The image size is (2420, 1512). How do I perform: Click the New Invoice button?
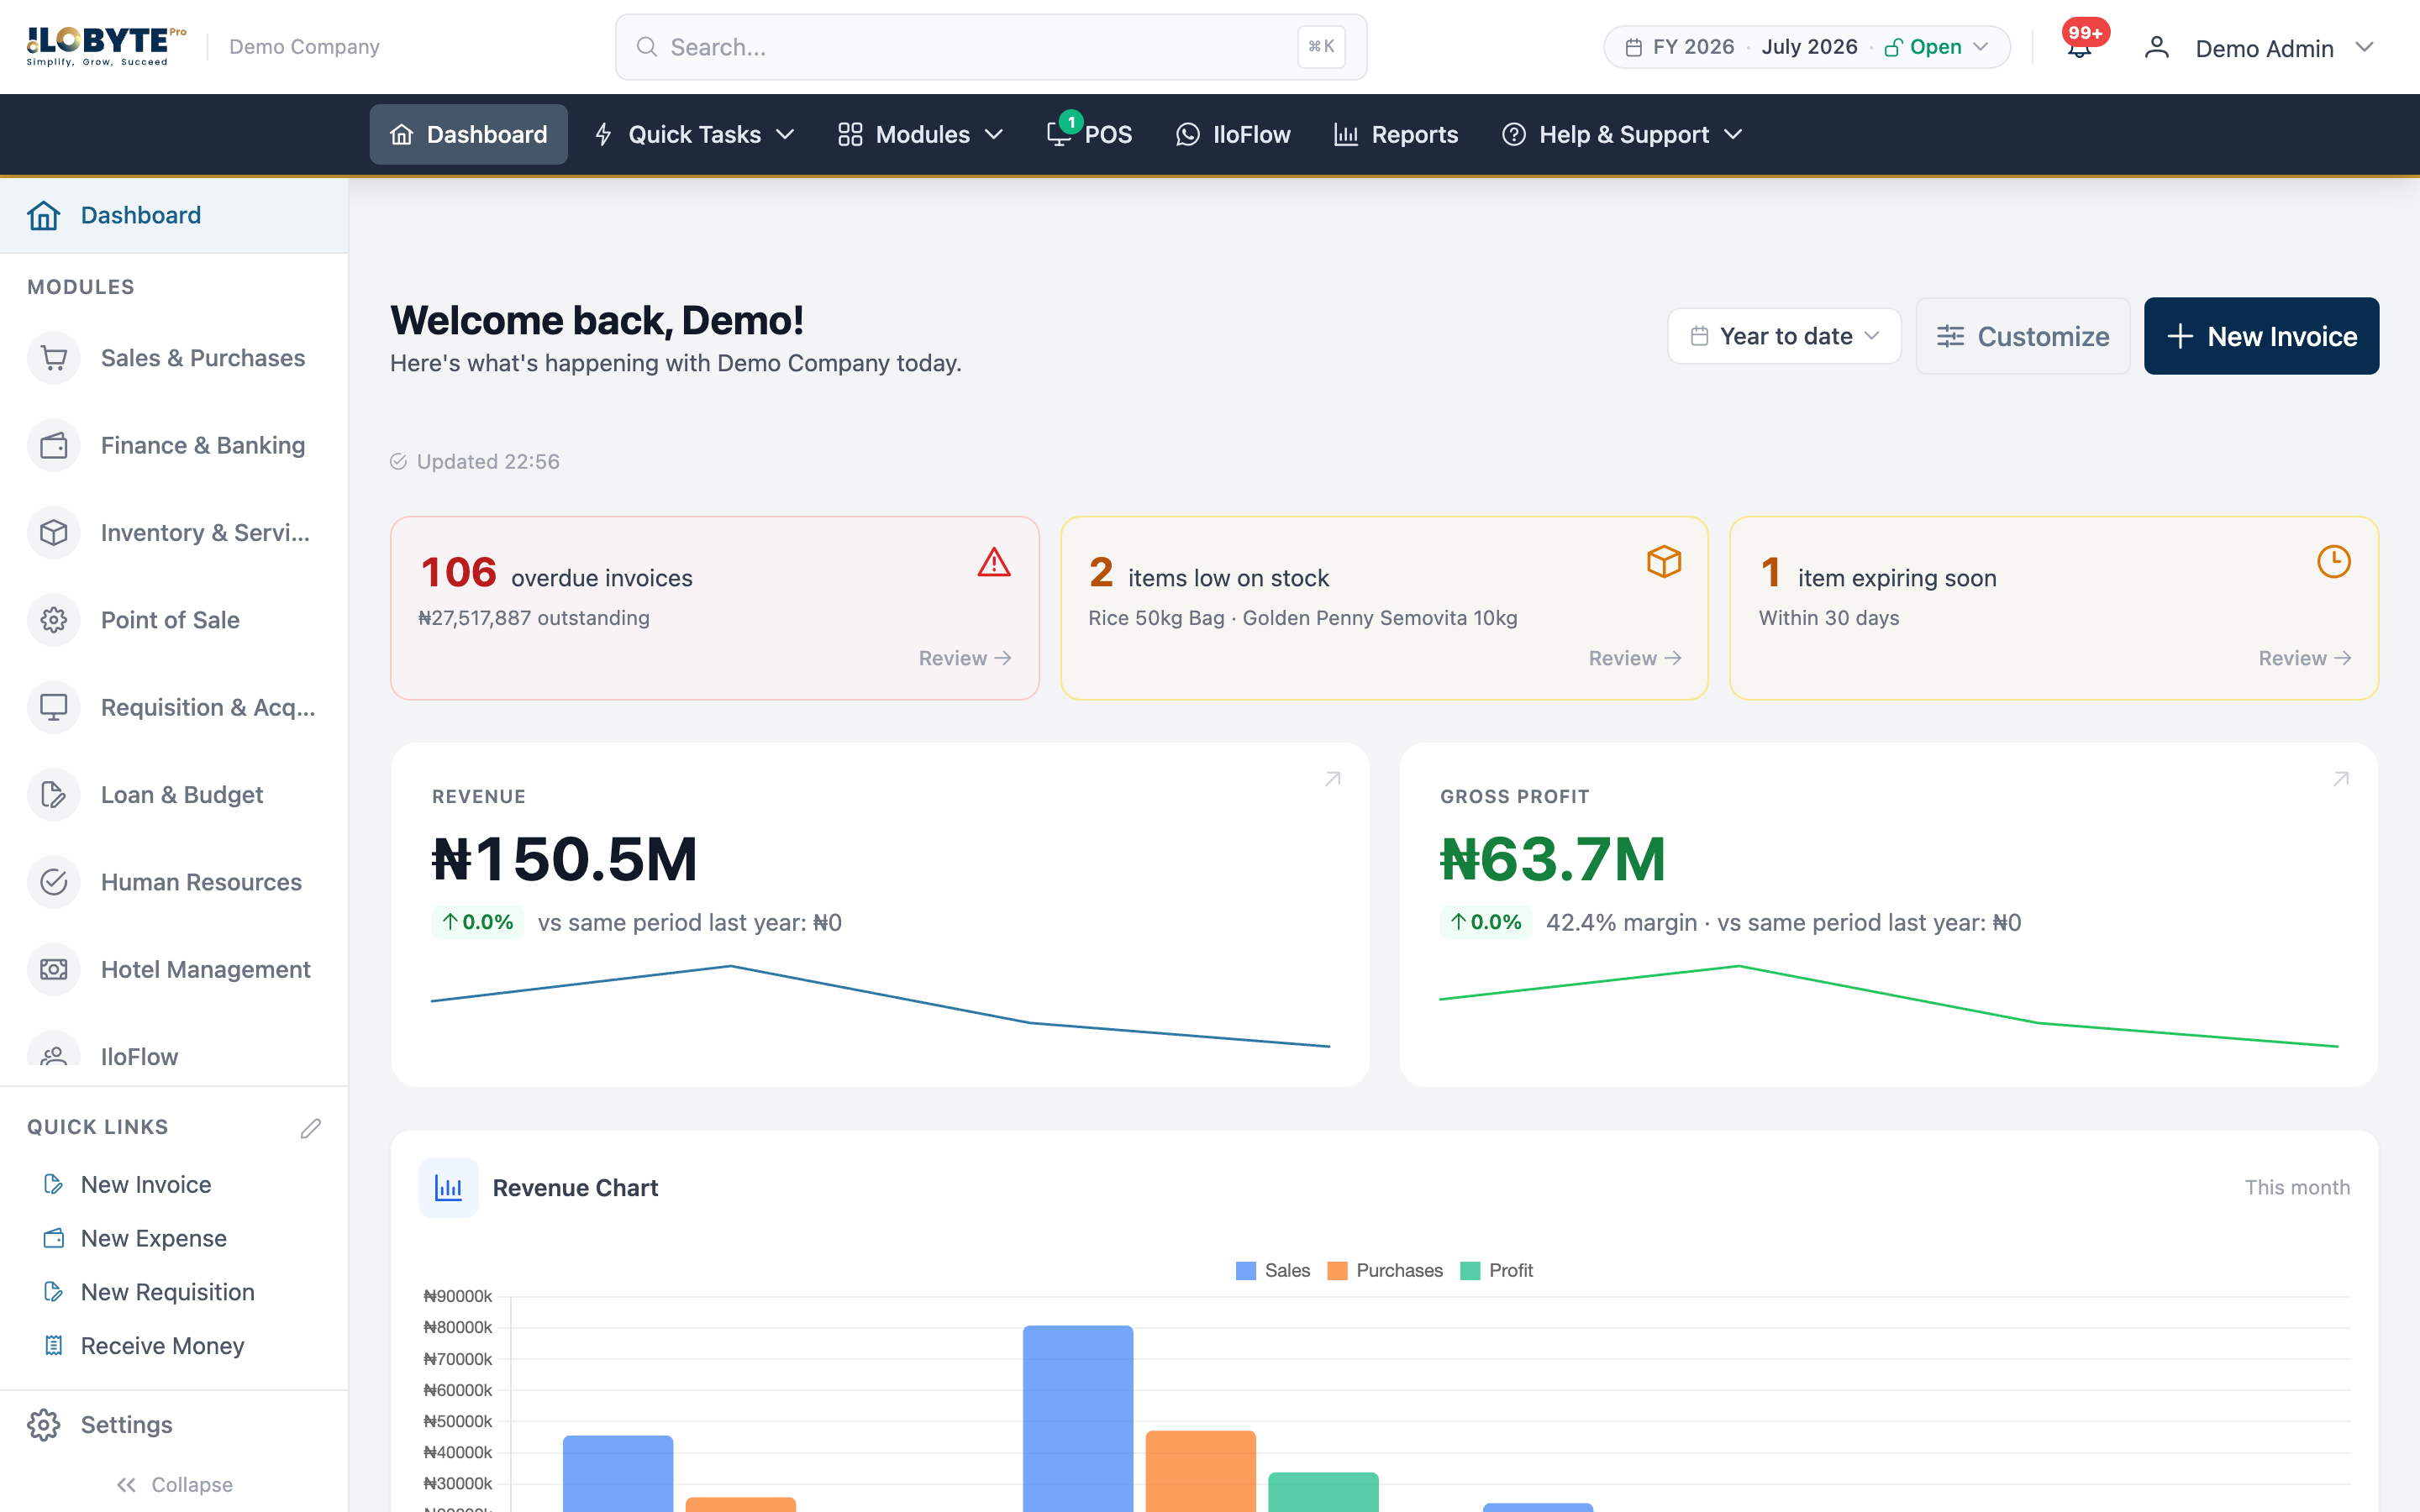(x=2261, y=336)
